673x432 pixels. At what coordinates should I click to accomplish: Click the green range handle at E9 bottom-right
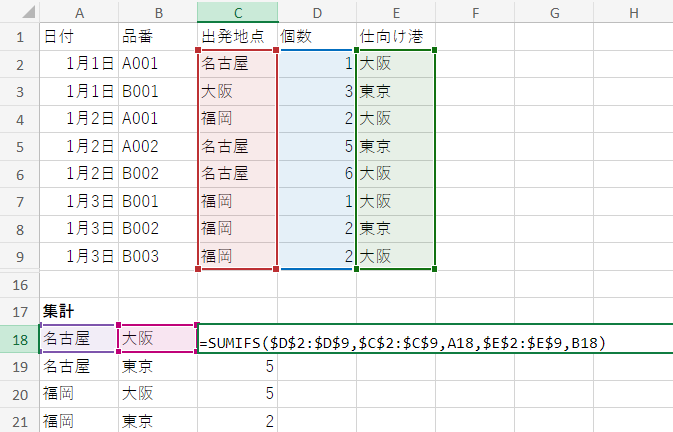pos(434,269)
